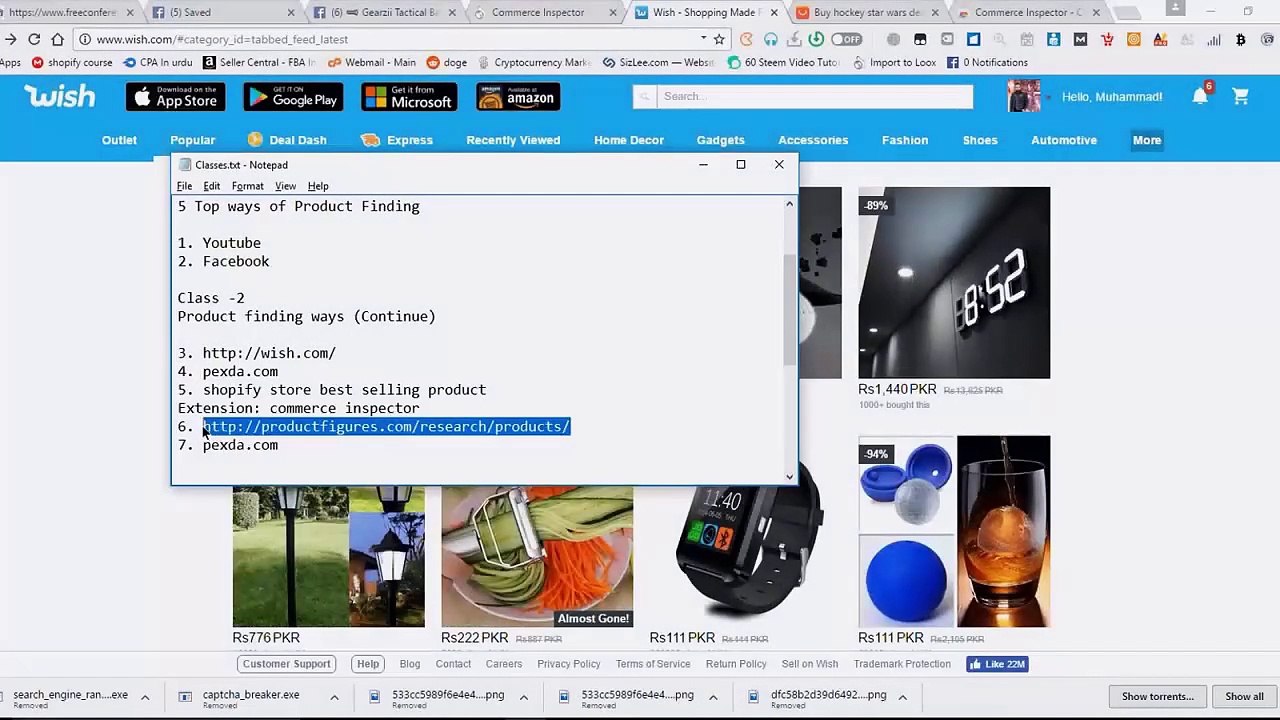Screen dimensions: 1280x720
Task: Open Notepad File menu
Action: point(184,186)
